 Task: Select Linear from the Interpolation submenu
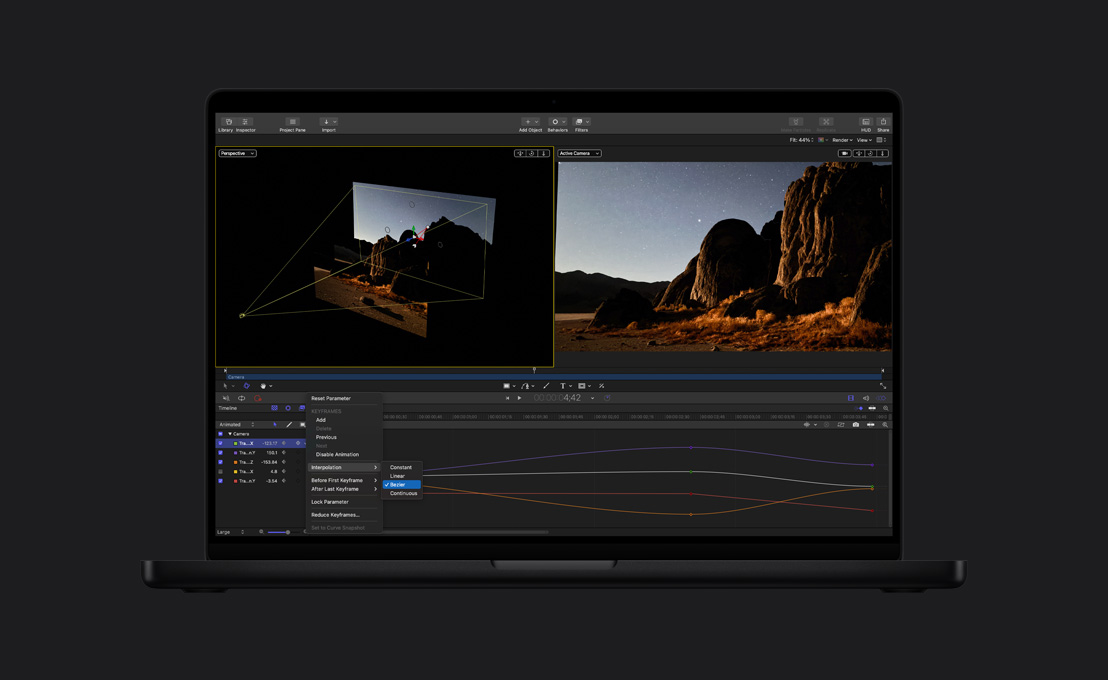pyautogui.click(x=400, y=476)
